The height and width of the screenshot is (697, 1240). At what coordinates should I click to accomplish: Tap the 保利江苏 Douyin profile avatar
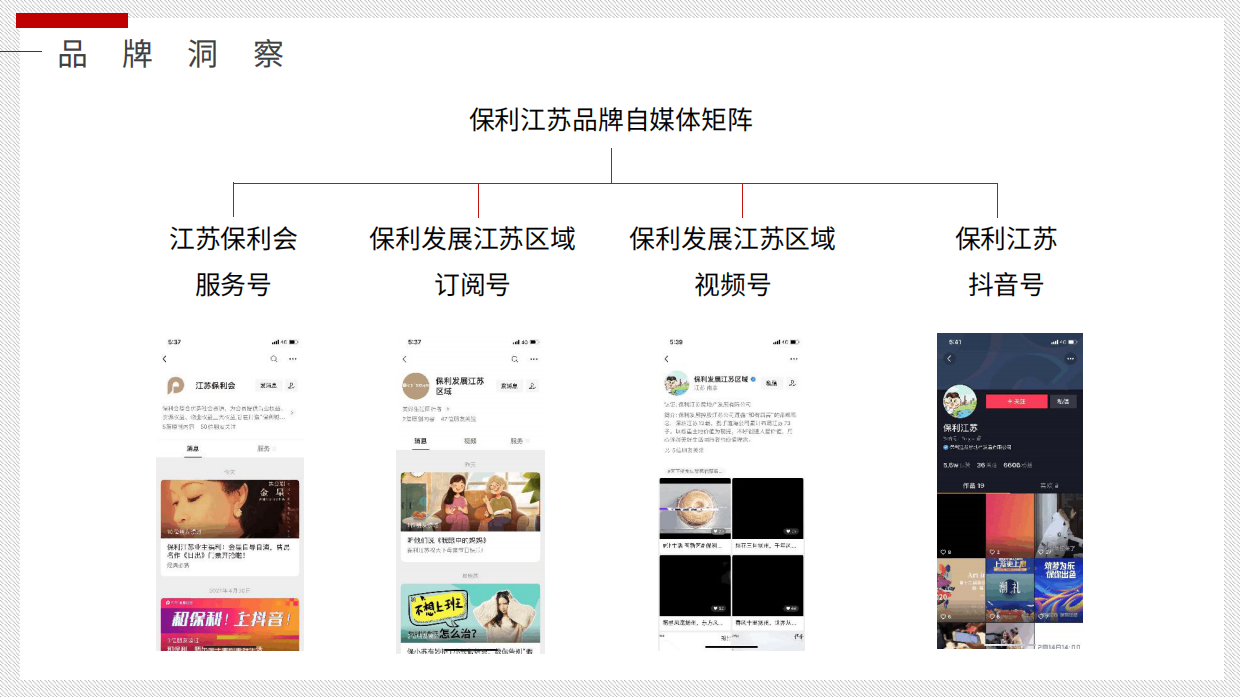(x=960, y=402)
